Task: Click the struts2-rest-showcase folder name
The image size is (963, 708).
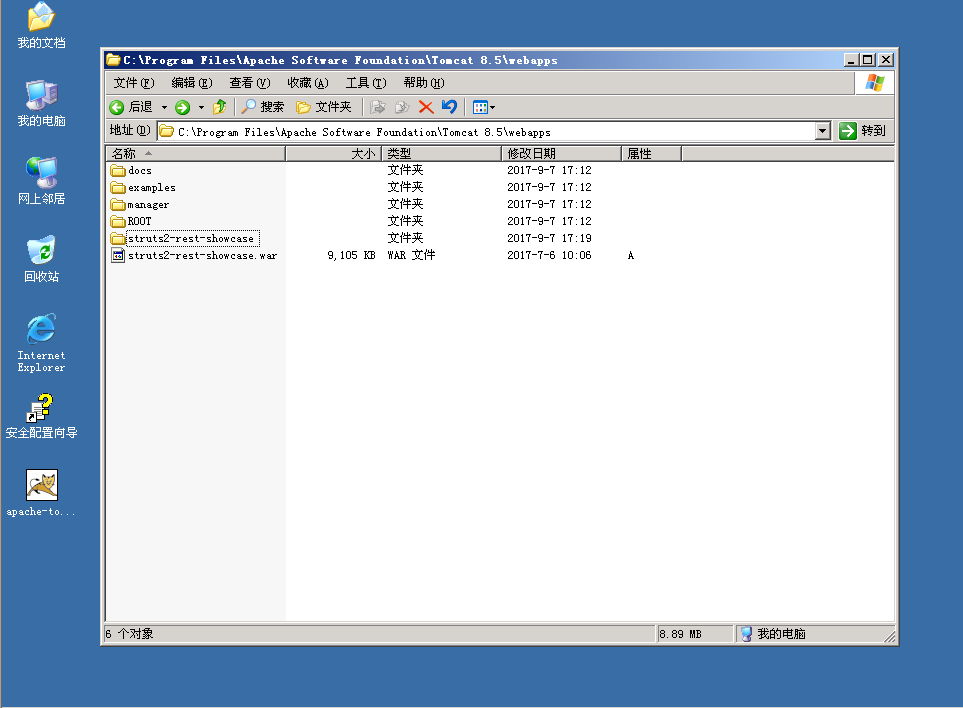Action: point(191,238)
